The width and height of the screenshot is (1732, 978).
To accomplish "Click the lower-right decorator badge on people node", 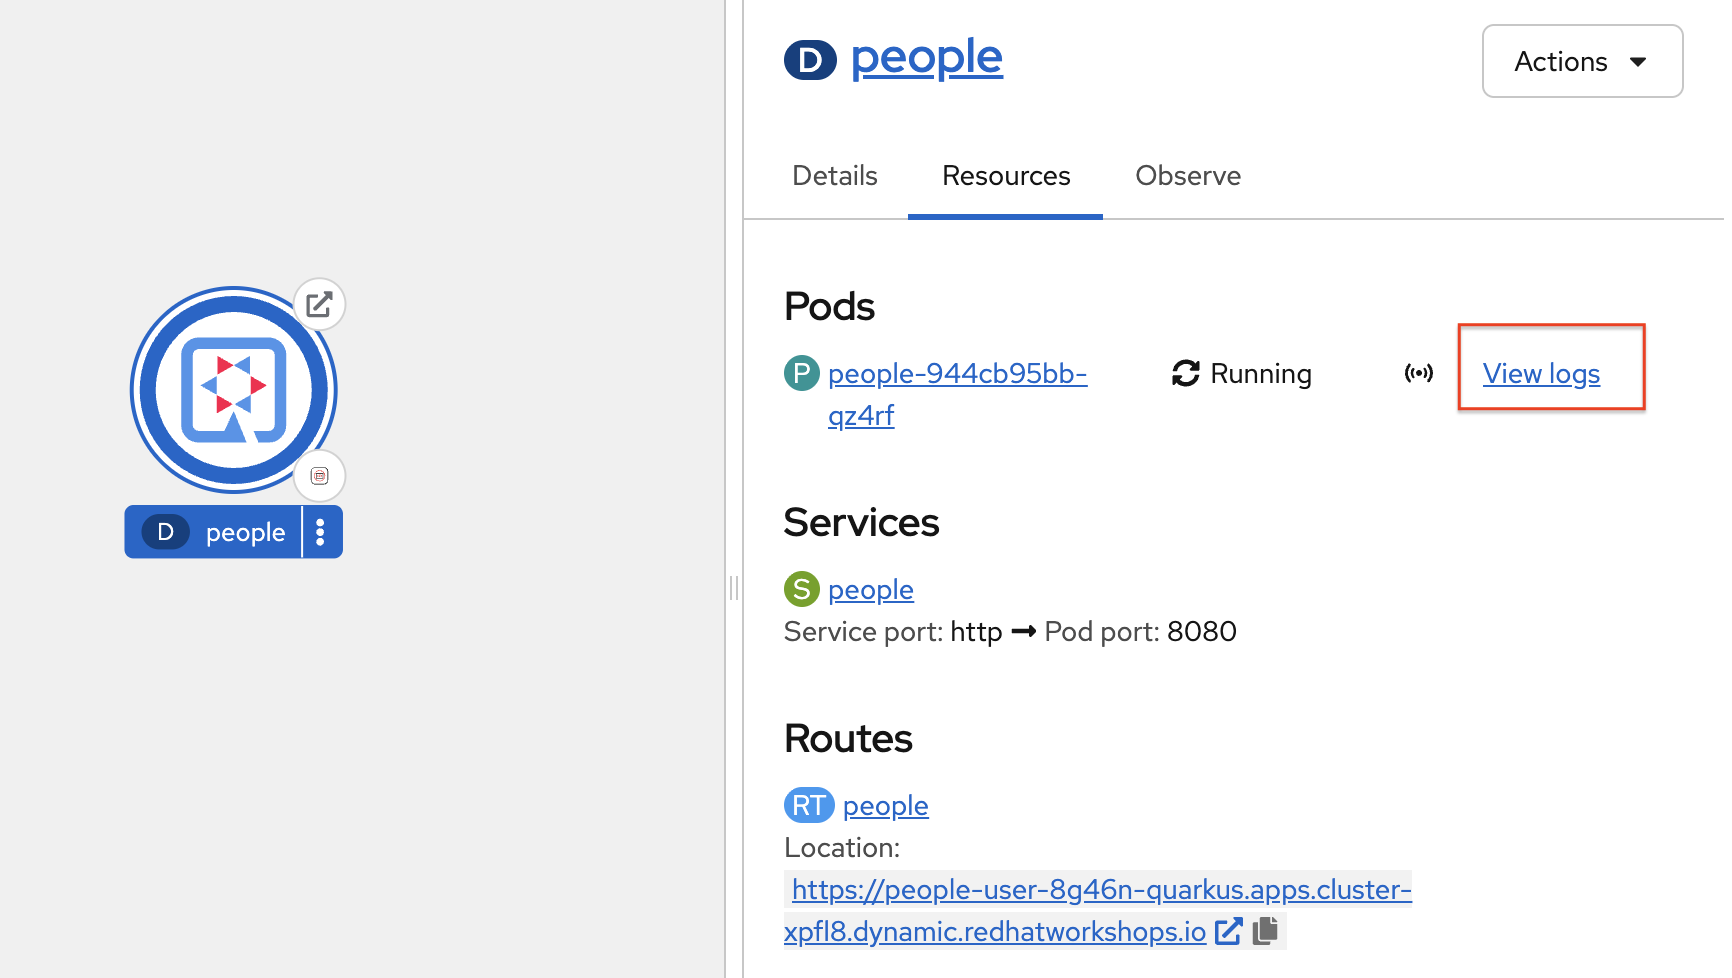I will 319,476.
